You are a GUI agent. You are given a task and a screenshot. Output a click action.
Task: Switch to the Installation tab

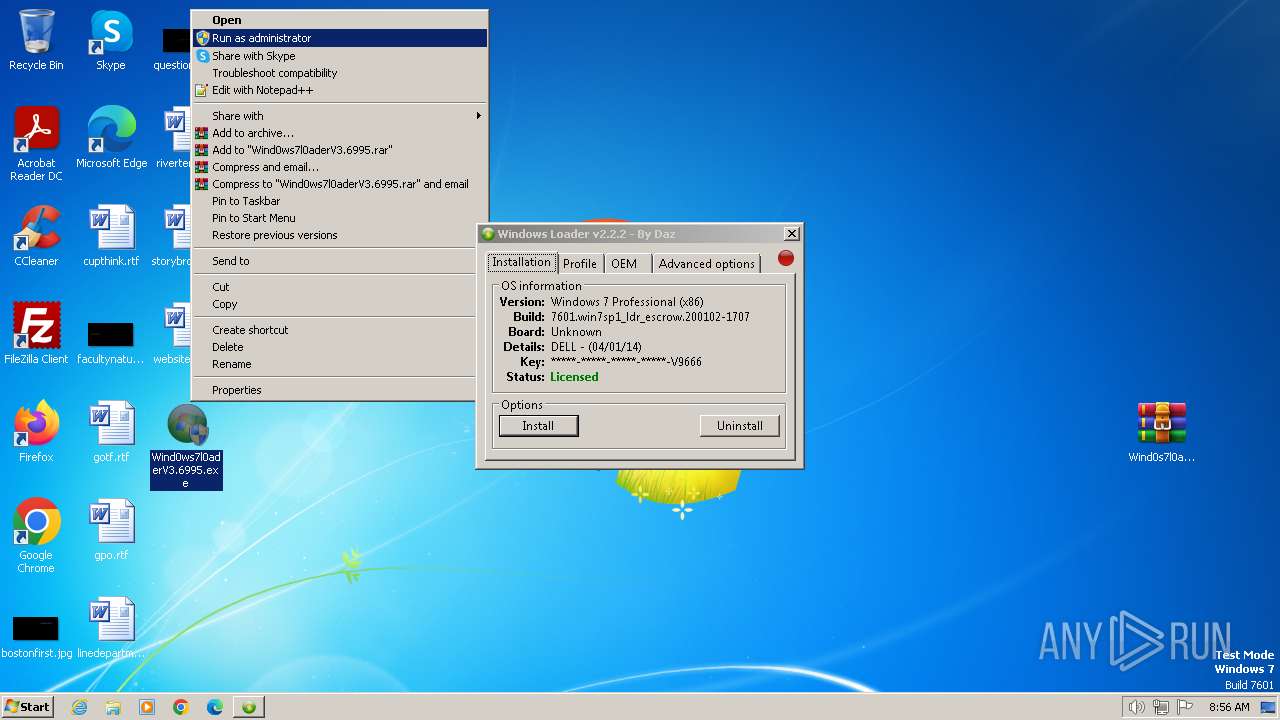tap(521, 262)
